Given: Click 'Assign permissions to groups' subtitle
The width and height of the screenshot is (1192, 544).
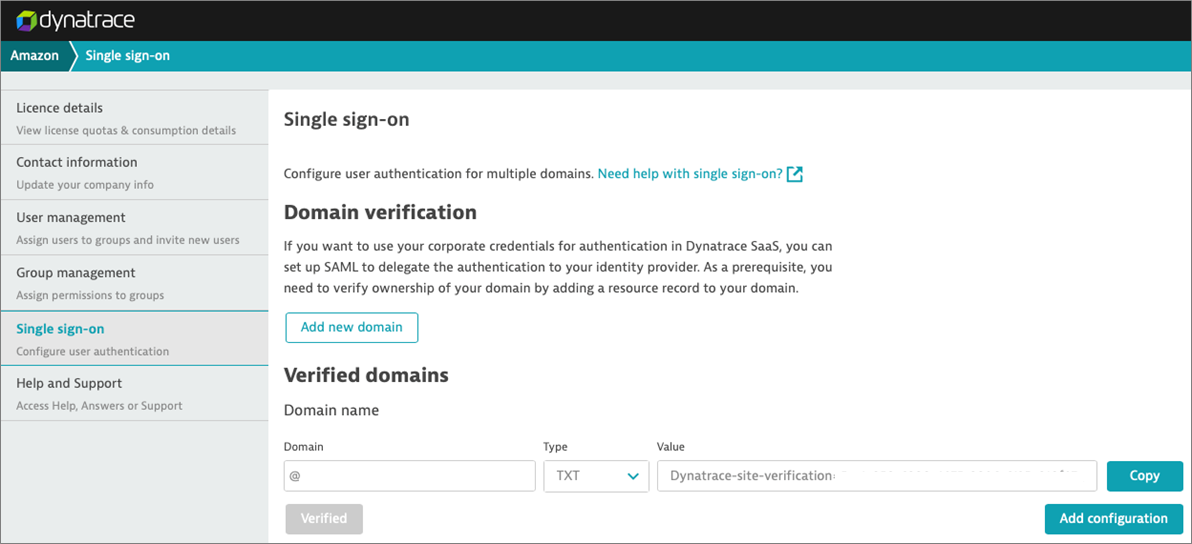Looking at the screenshot, I should 90,295.
